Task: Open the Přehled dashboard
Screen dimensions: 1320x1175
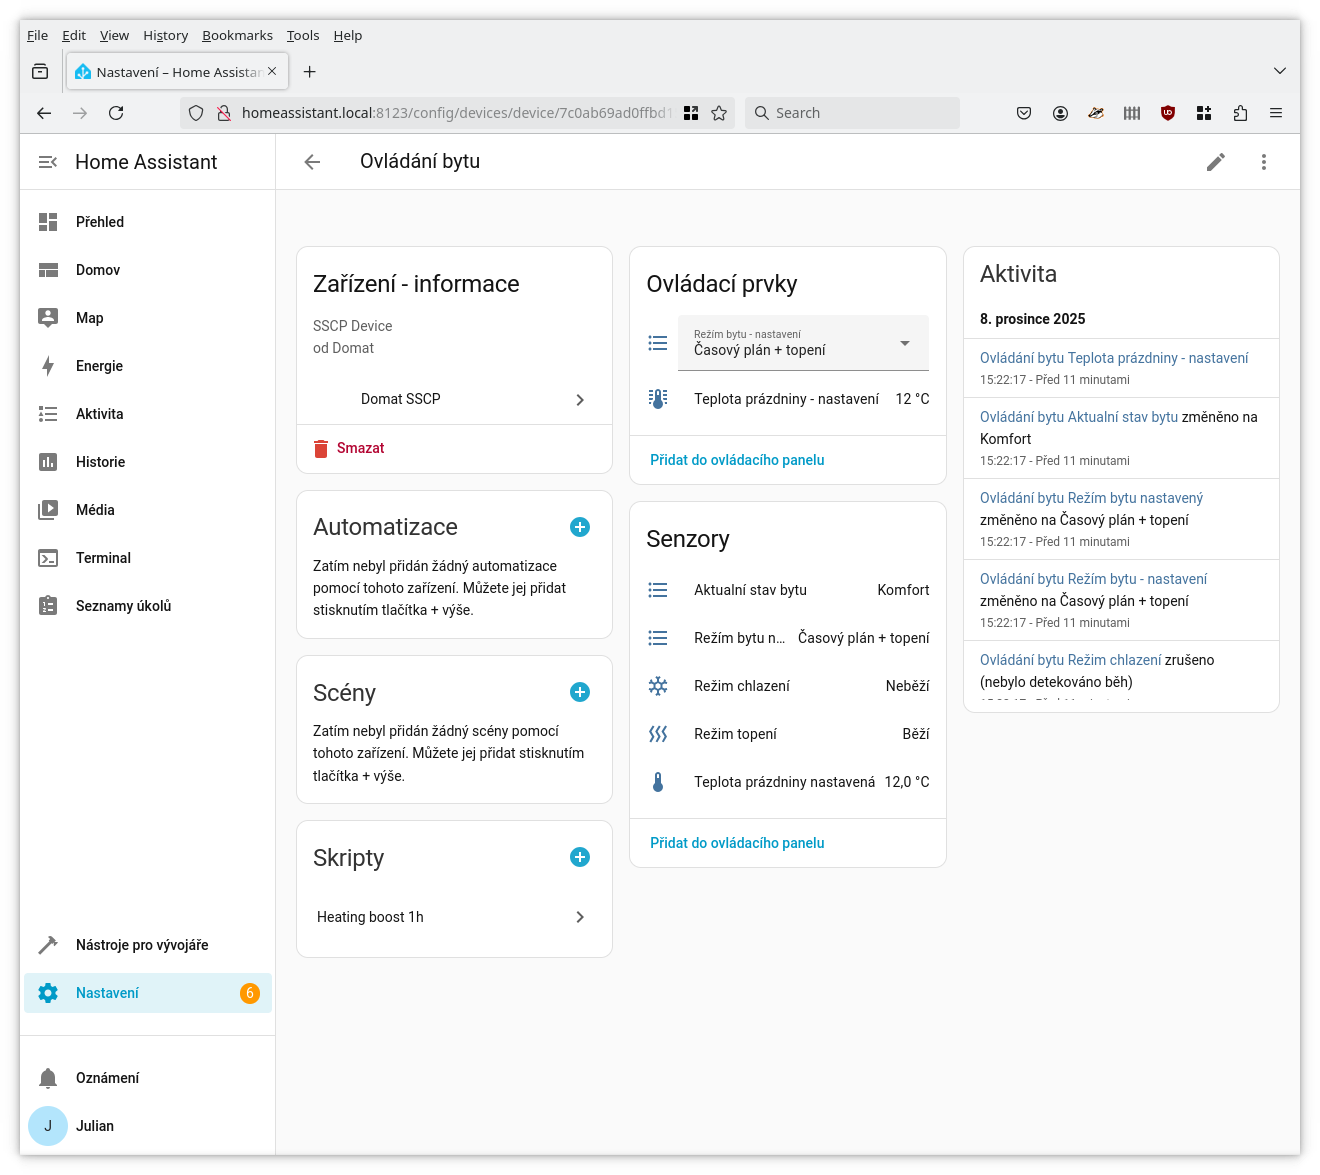Action: coord(148,222)
